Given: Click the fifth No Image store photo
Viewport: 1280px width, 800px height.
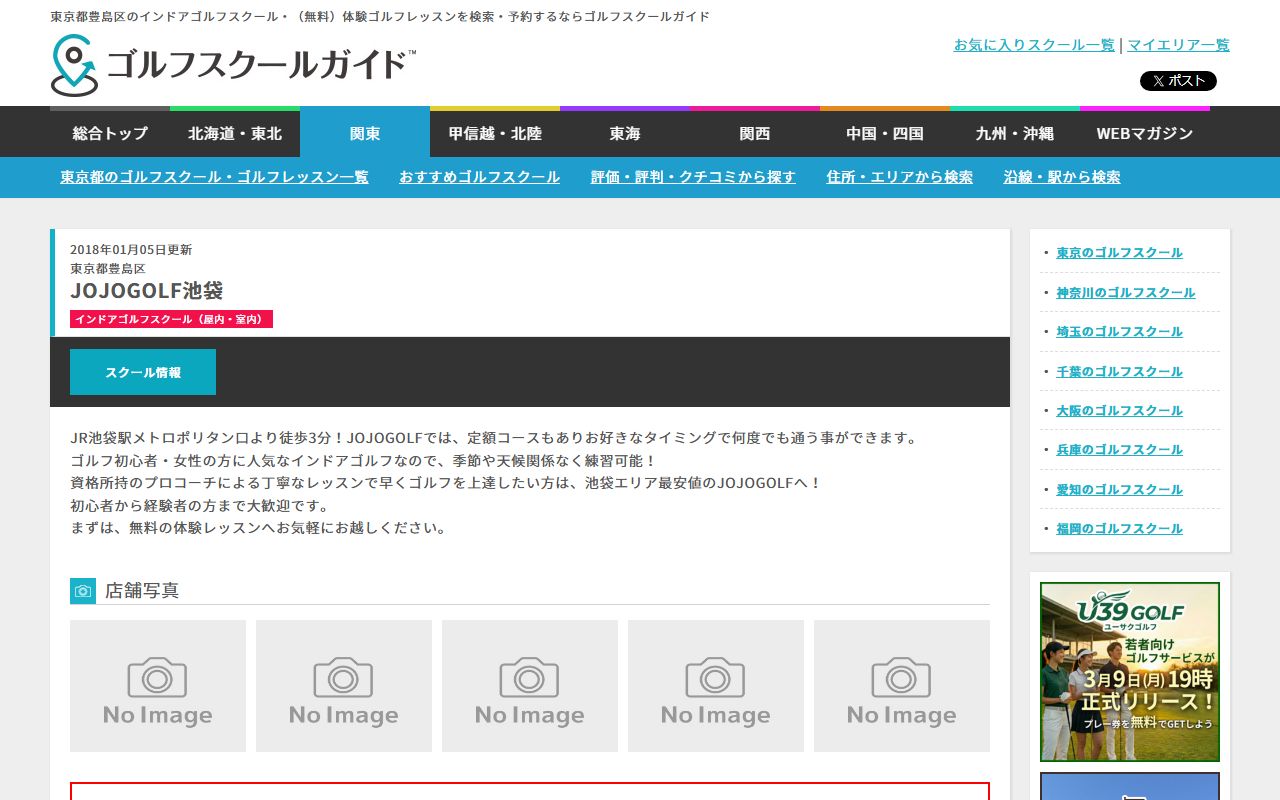Looking at the screenshot, I should [902, 686].
